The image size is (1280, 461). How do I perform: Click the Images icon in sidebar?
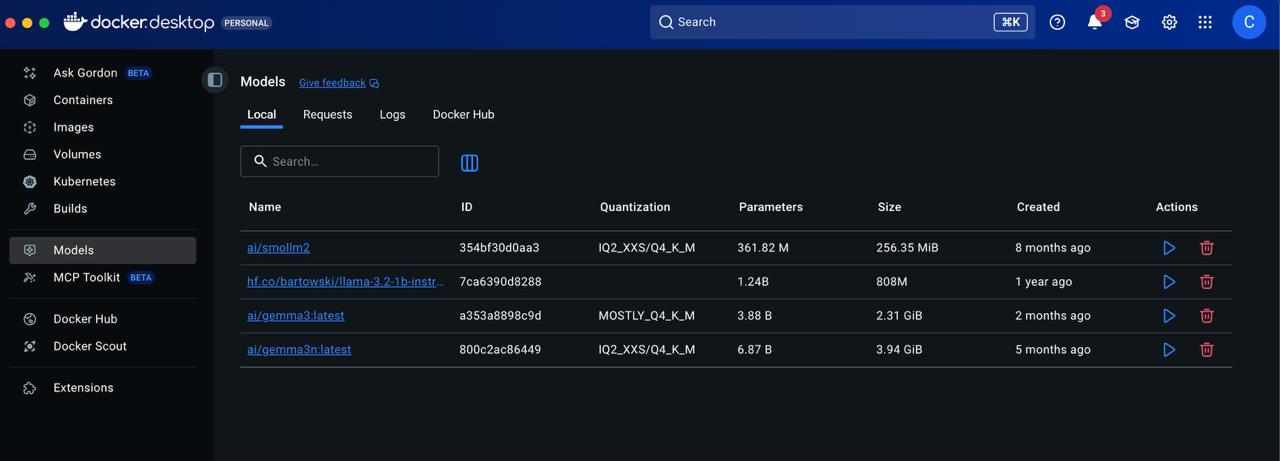(30, 127)
